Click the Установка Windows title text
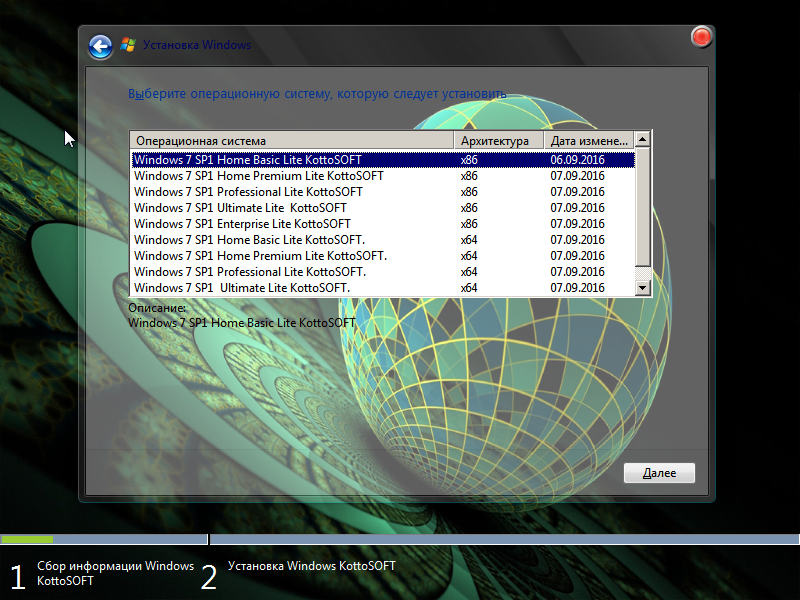The image size is (800, 600). 197,45
